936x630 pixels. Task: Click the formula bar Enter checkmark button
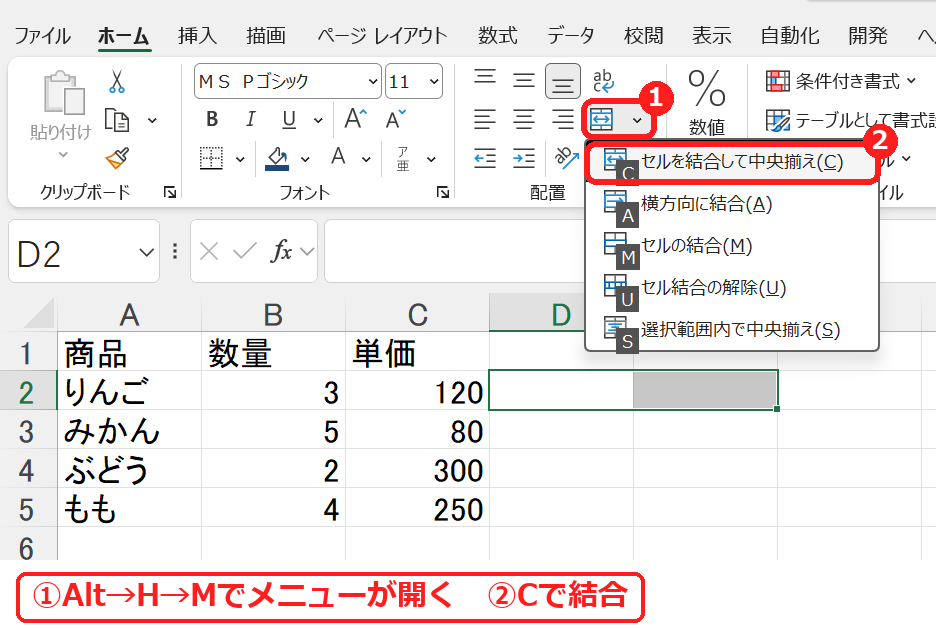coord(245,251)
